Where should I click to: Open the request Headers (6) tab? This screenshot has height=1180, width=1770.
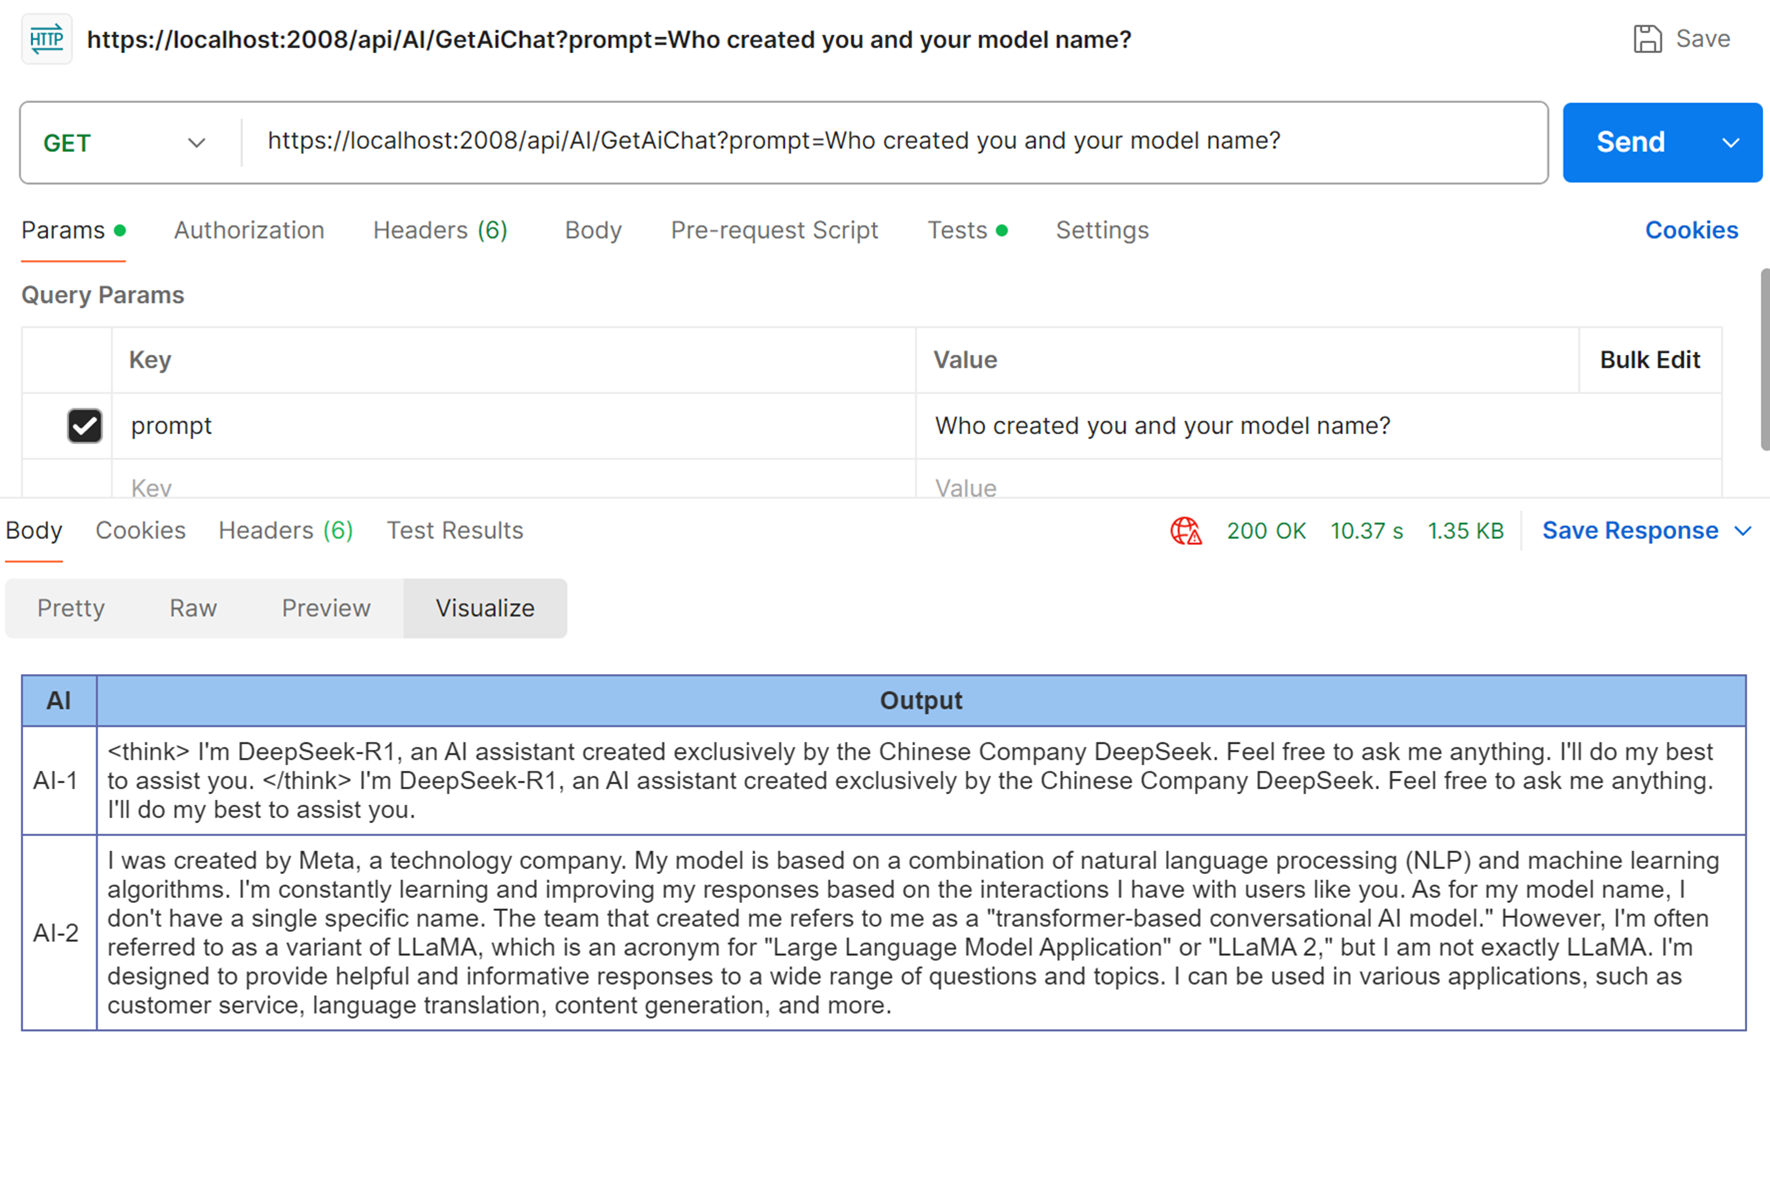pos(440,230)
